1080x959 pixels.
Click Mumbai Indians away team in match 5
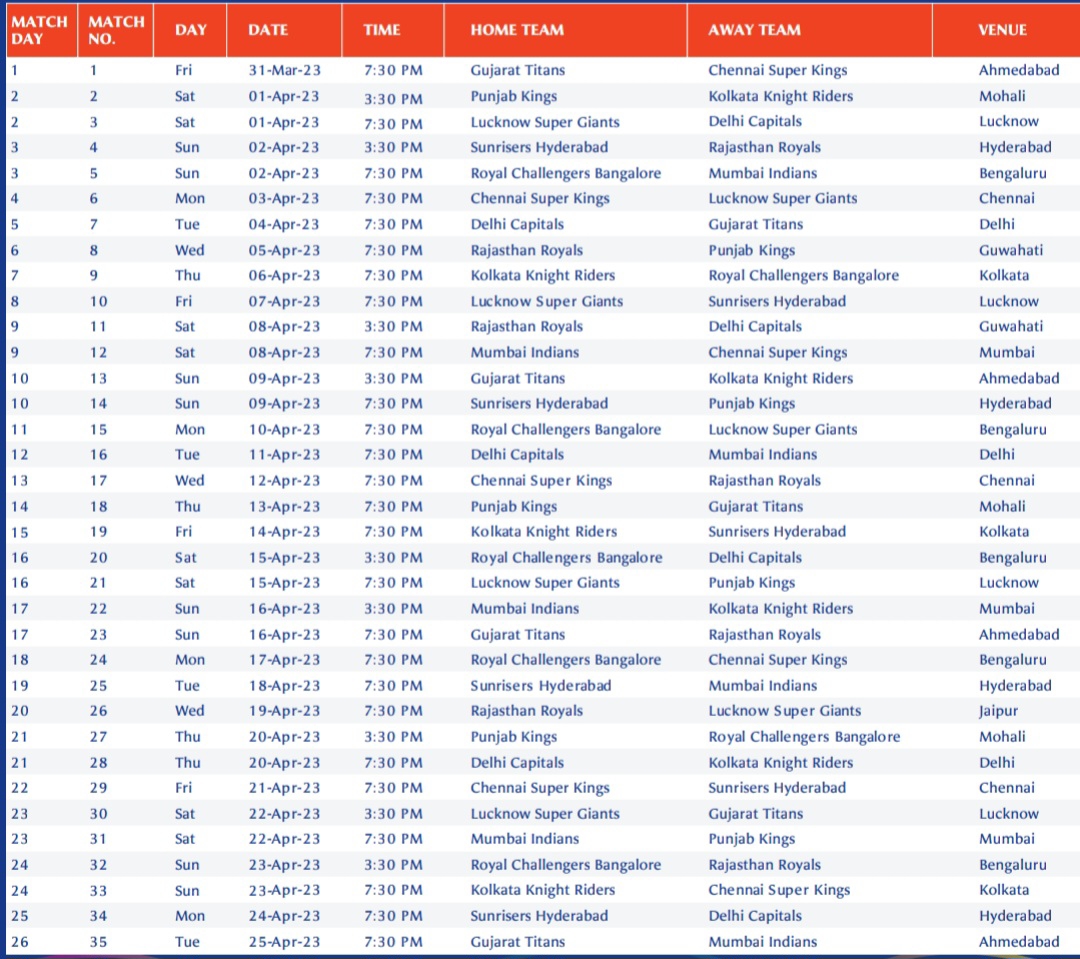point(762,173)
